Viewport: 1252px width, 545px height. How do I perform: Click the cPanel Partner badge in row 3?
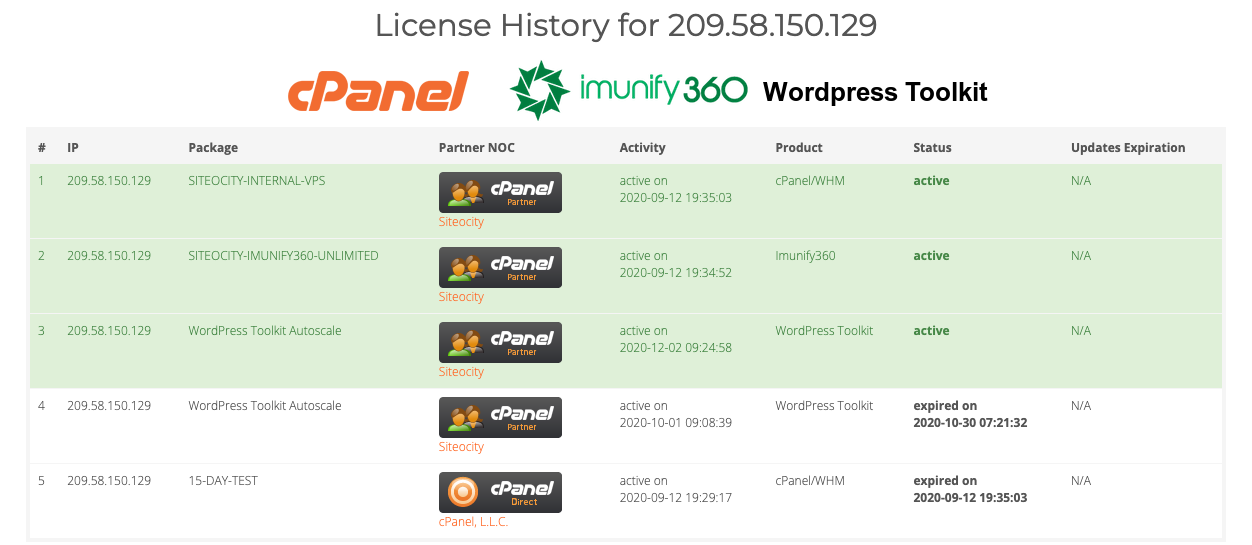point(500,342)
